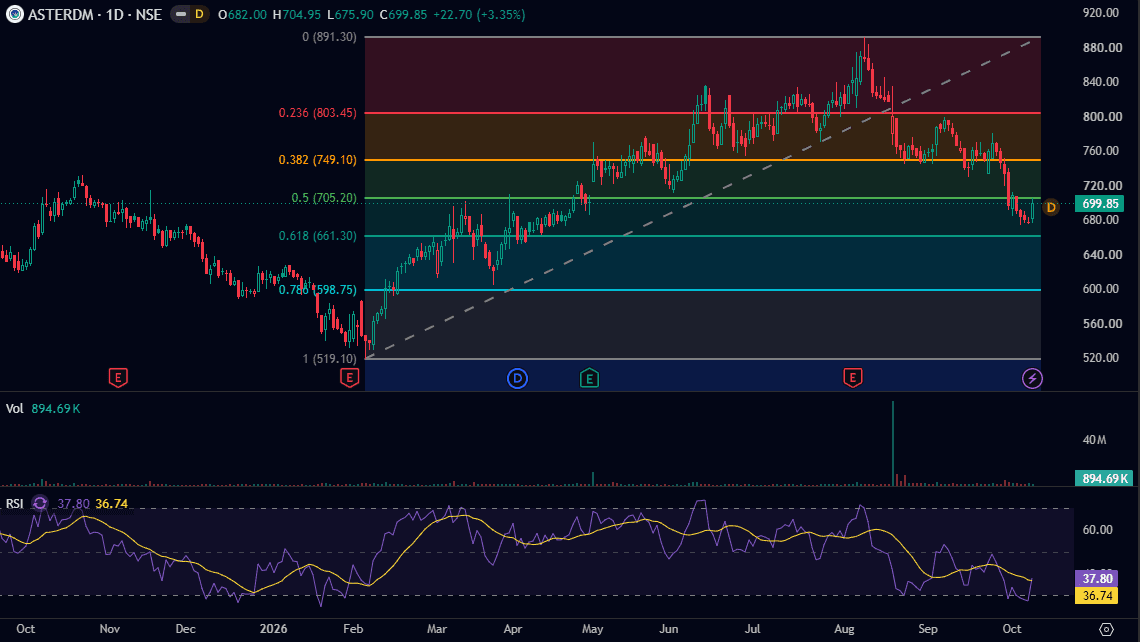Click the 920.00 price axis label

pos(1101,12)
